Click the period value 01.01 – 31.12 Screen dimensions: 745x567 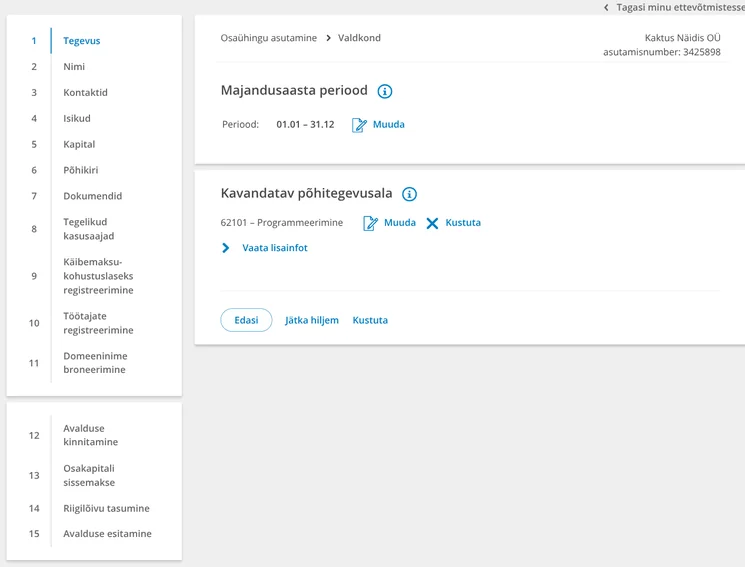tap(306, 125)
